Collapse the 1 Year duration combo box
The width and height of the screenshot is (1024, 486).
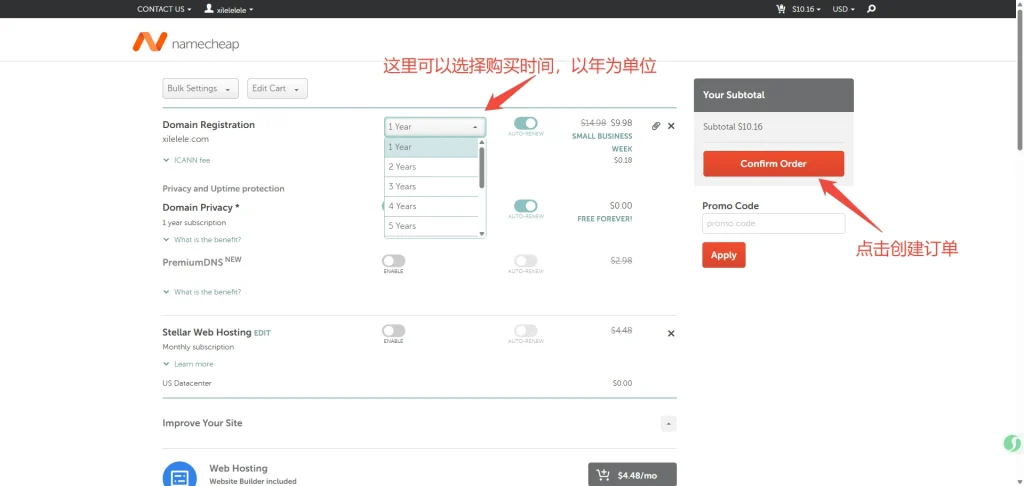pos(435,127)
